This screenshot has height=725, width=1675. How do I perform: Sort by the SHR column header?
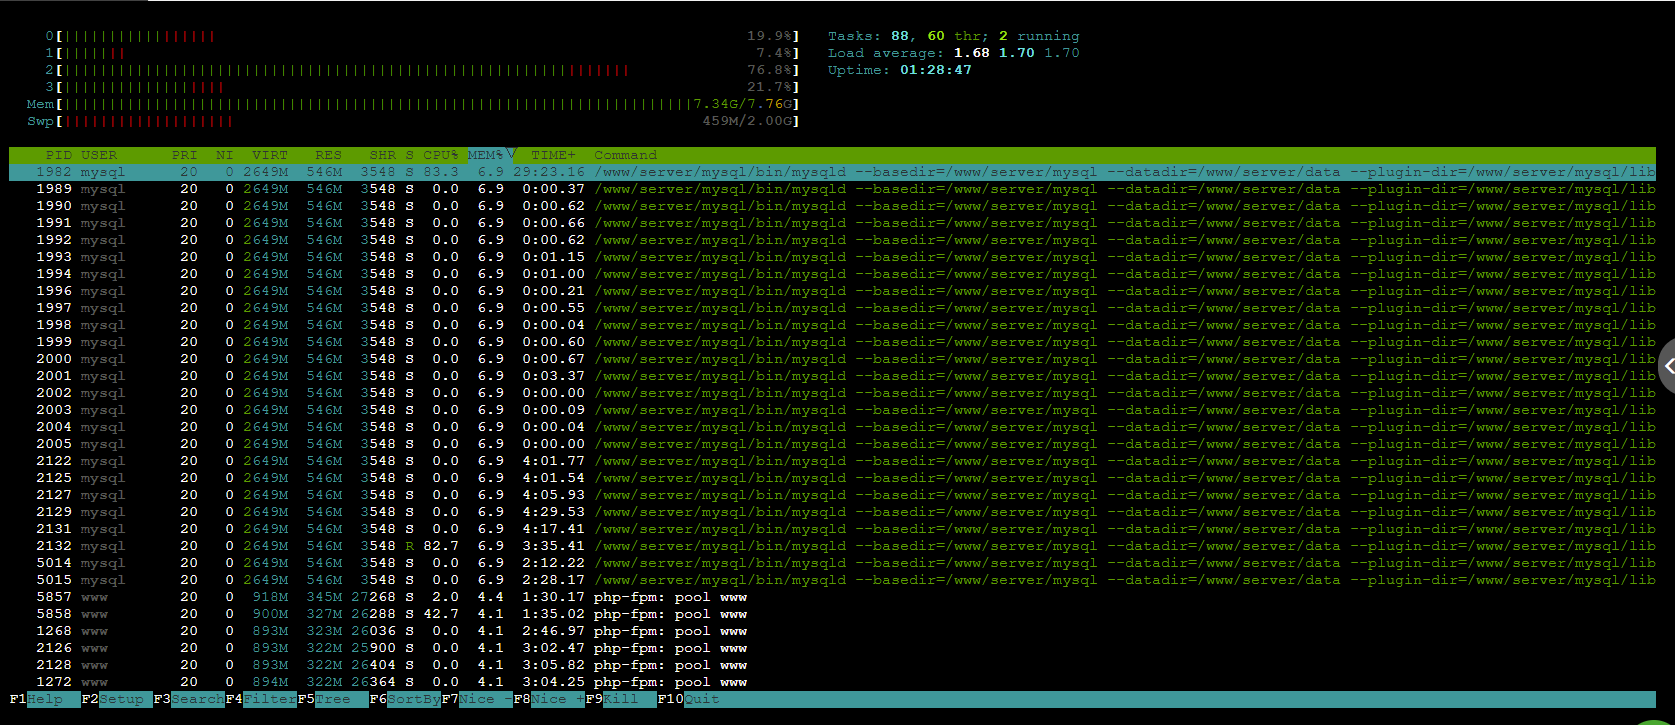382,155
